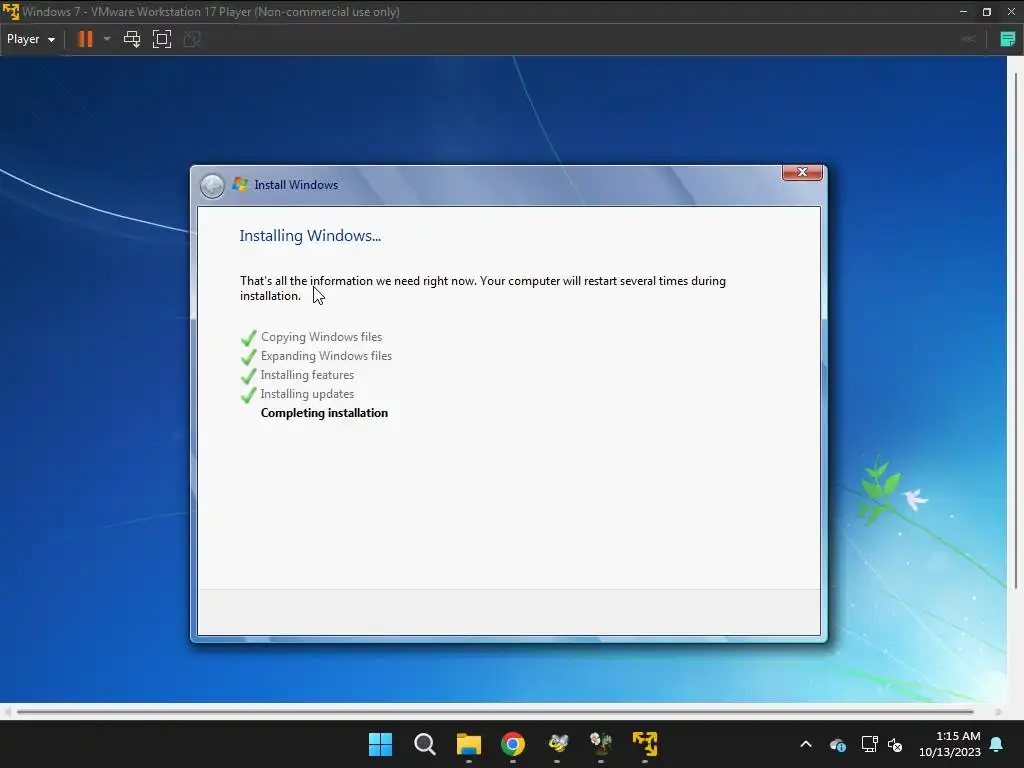Click 'Copying Windows files' step

point(321,337)
